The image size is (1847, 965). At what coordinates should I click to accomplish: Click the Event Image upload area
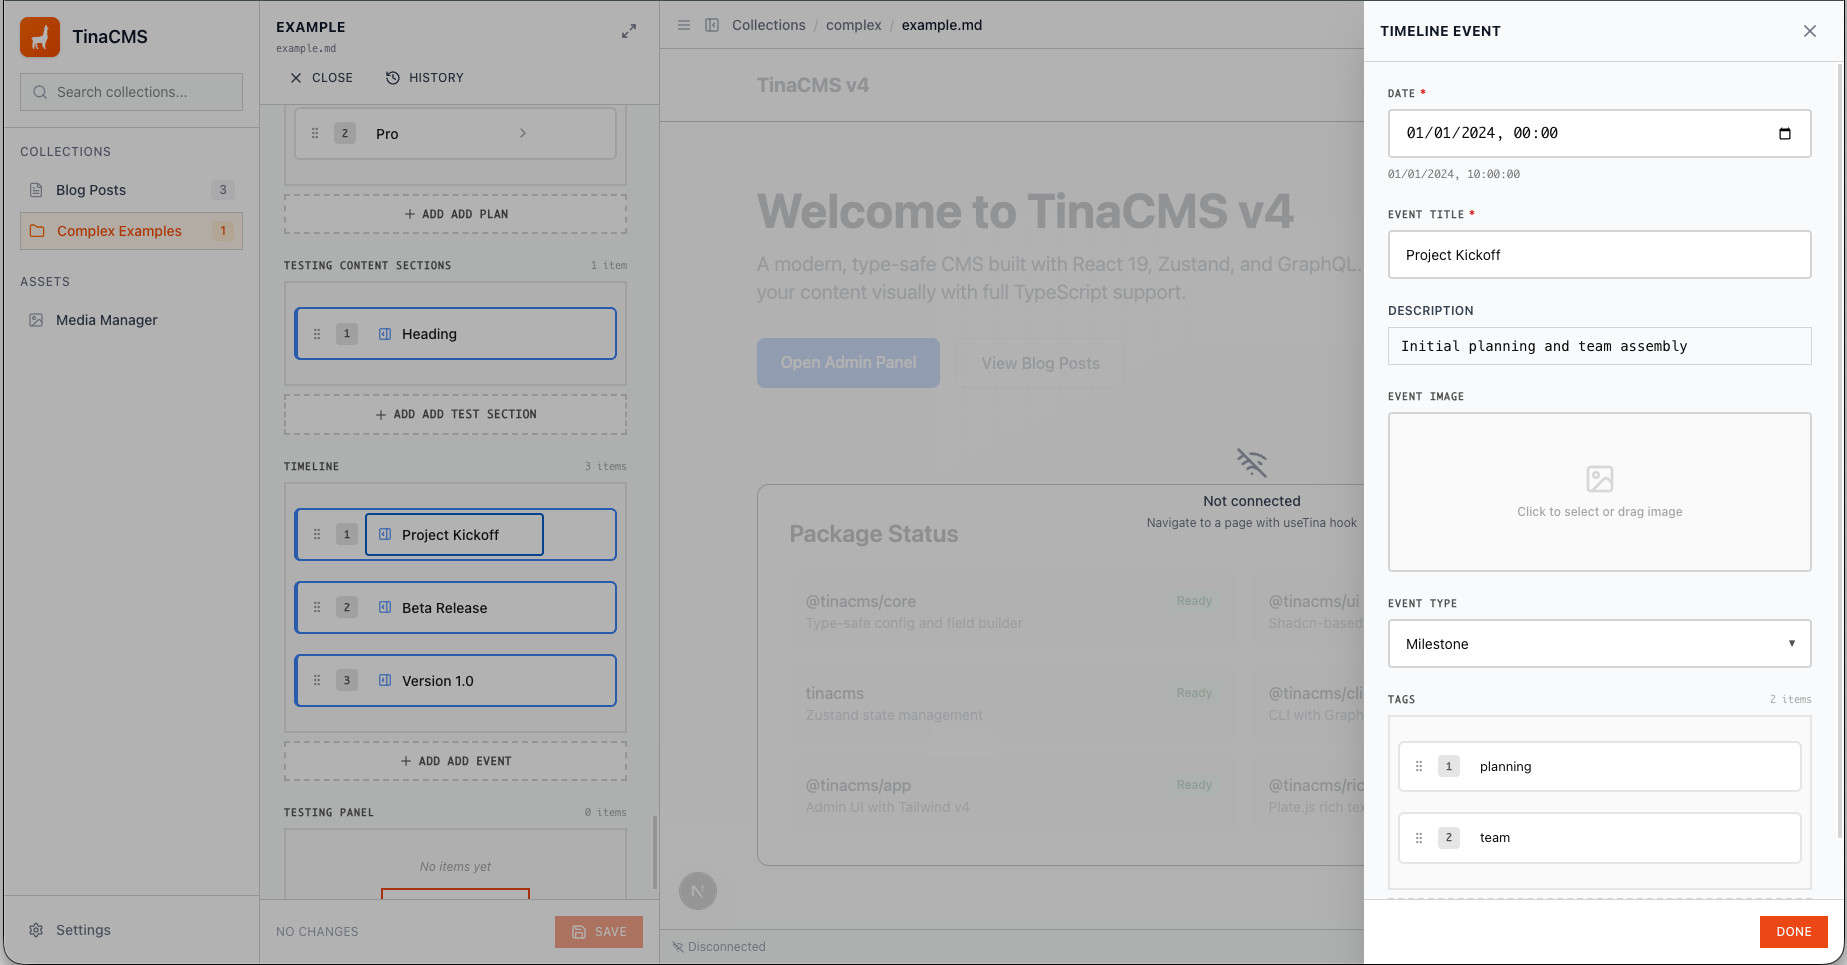point(1600,492)
